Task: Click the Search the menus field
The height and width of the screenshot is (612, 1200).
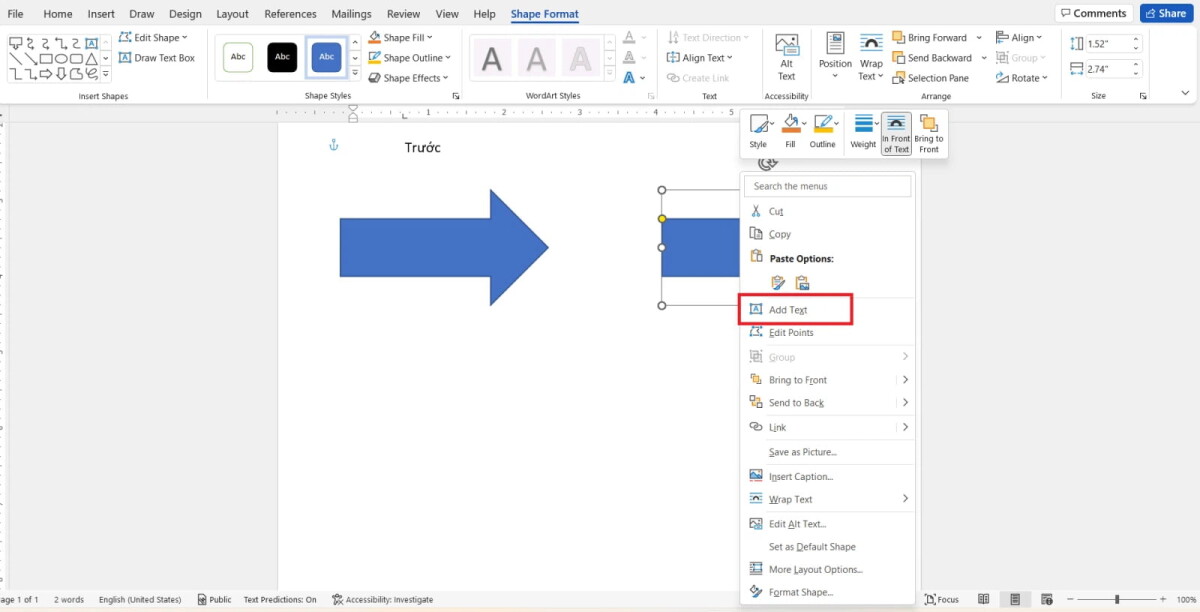Action: [x=829, y=186]
